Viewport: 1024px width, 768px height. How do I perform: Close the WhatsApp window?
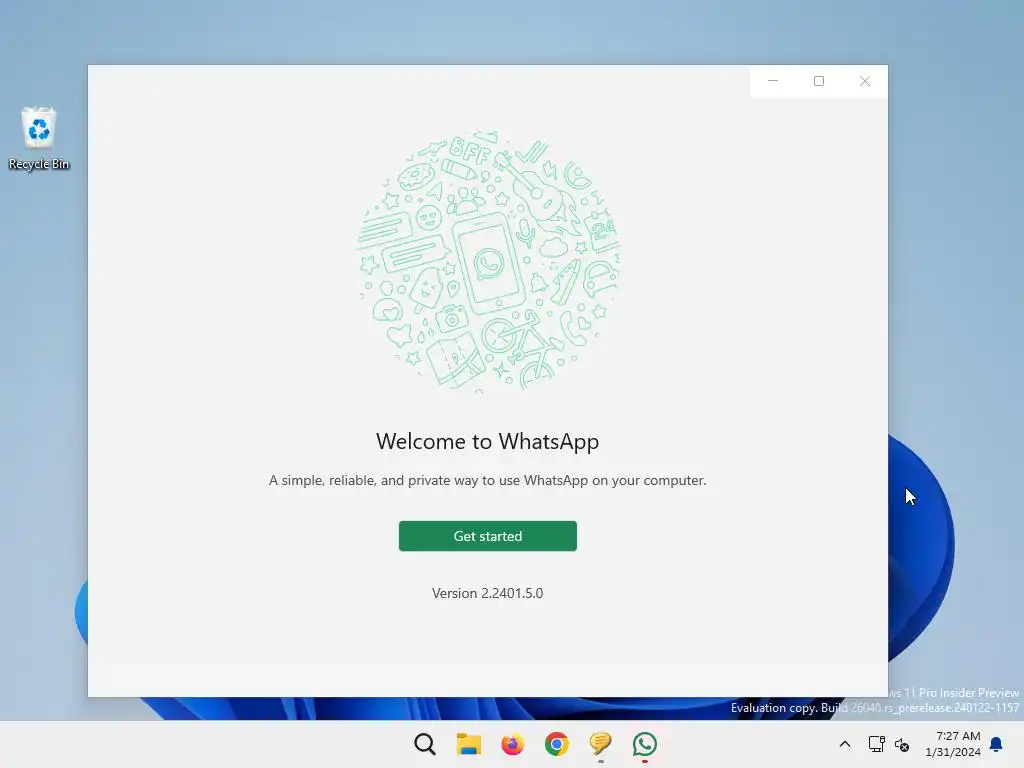coord(865,81)
